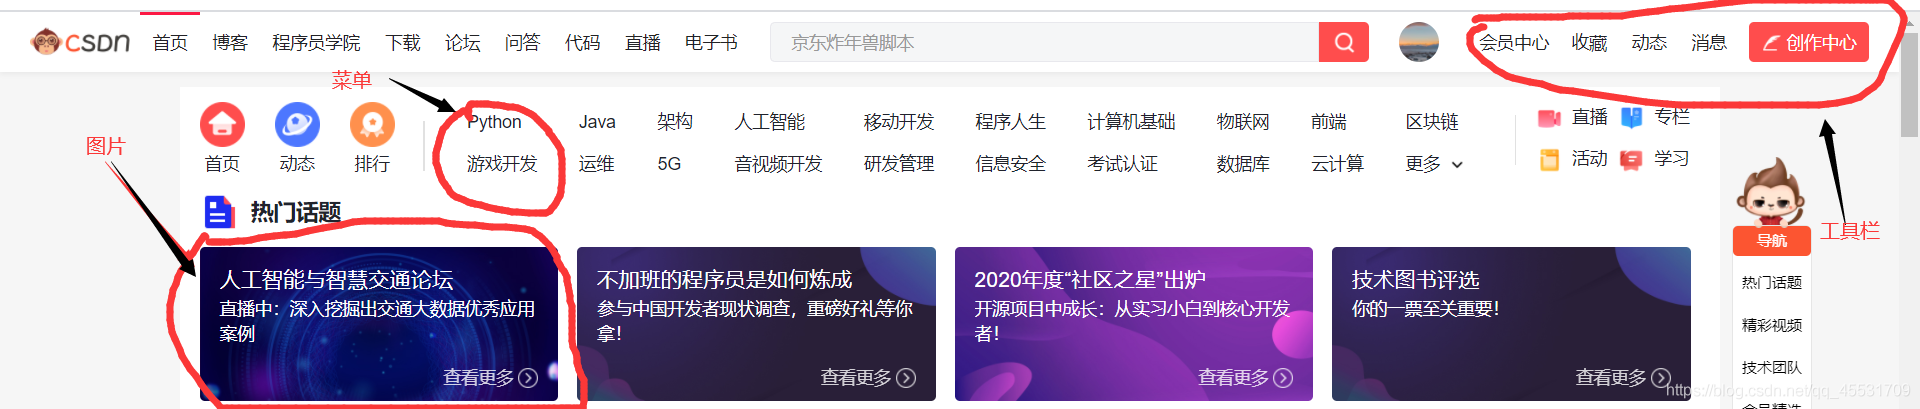Open the user avatar profile picture
This screenshot has height=409, width=1920.
[1418, 42]
